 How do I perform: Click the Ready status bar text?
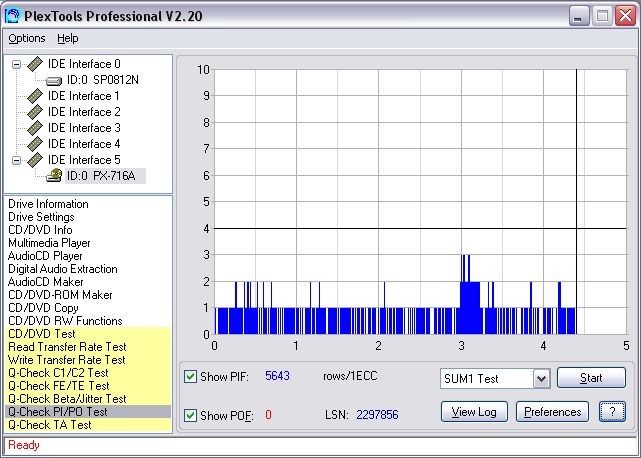click(x=24, y=445)
